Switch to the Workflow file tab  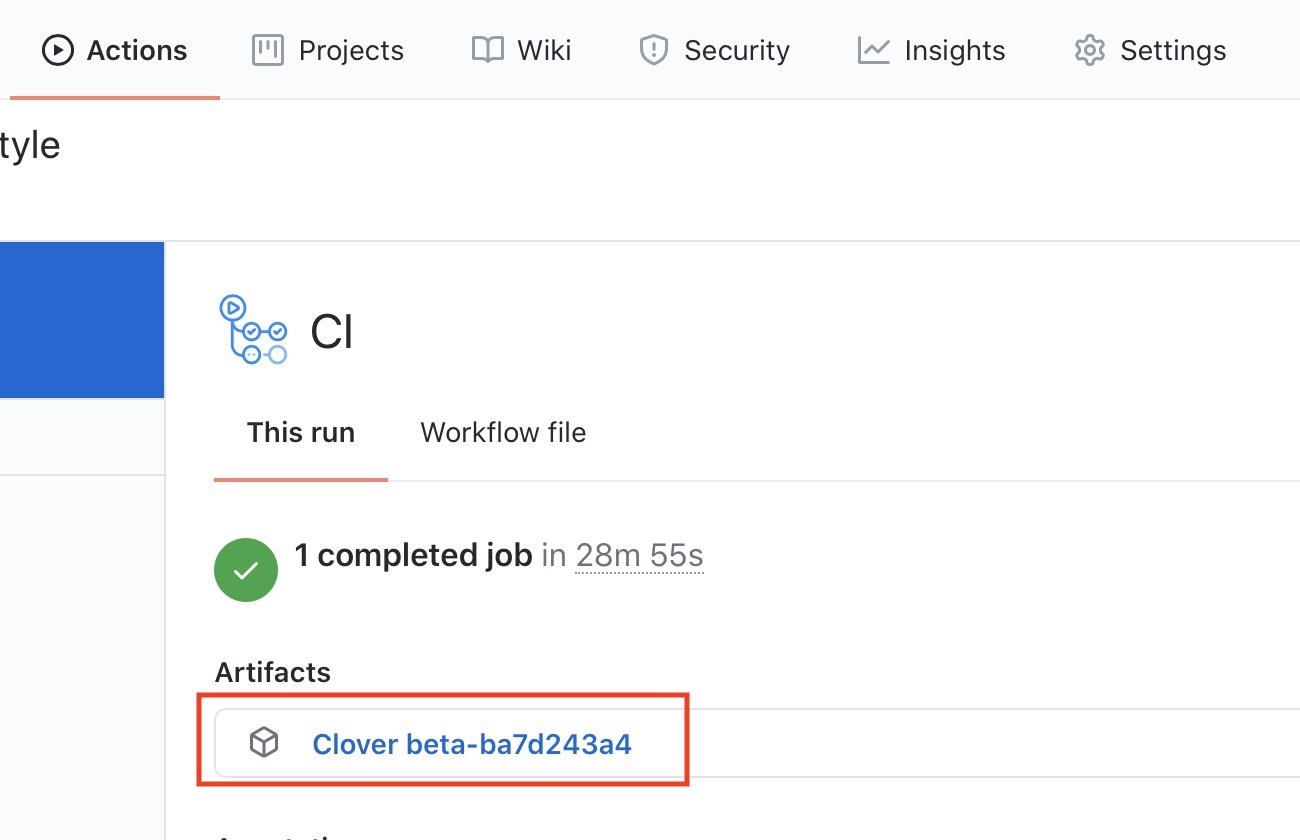coord(503,432)
